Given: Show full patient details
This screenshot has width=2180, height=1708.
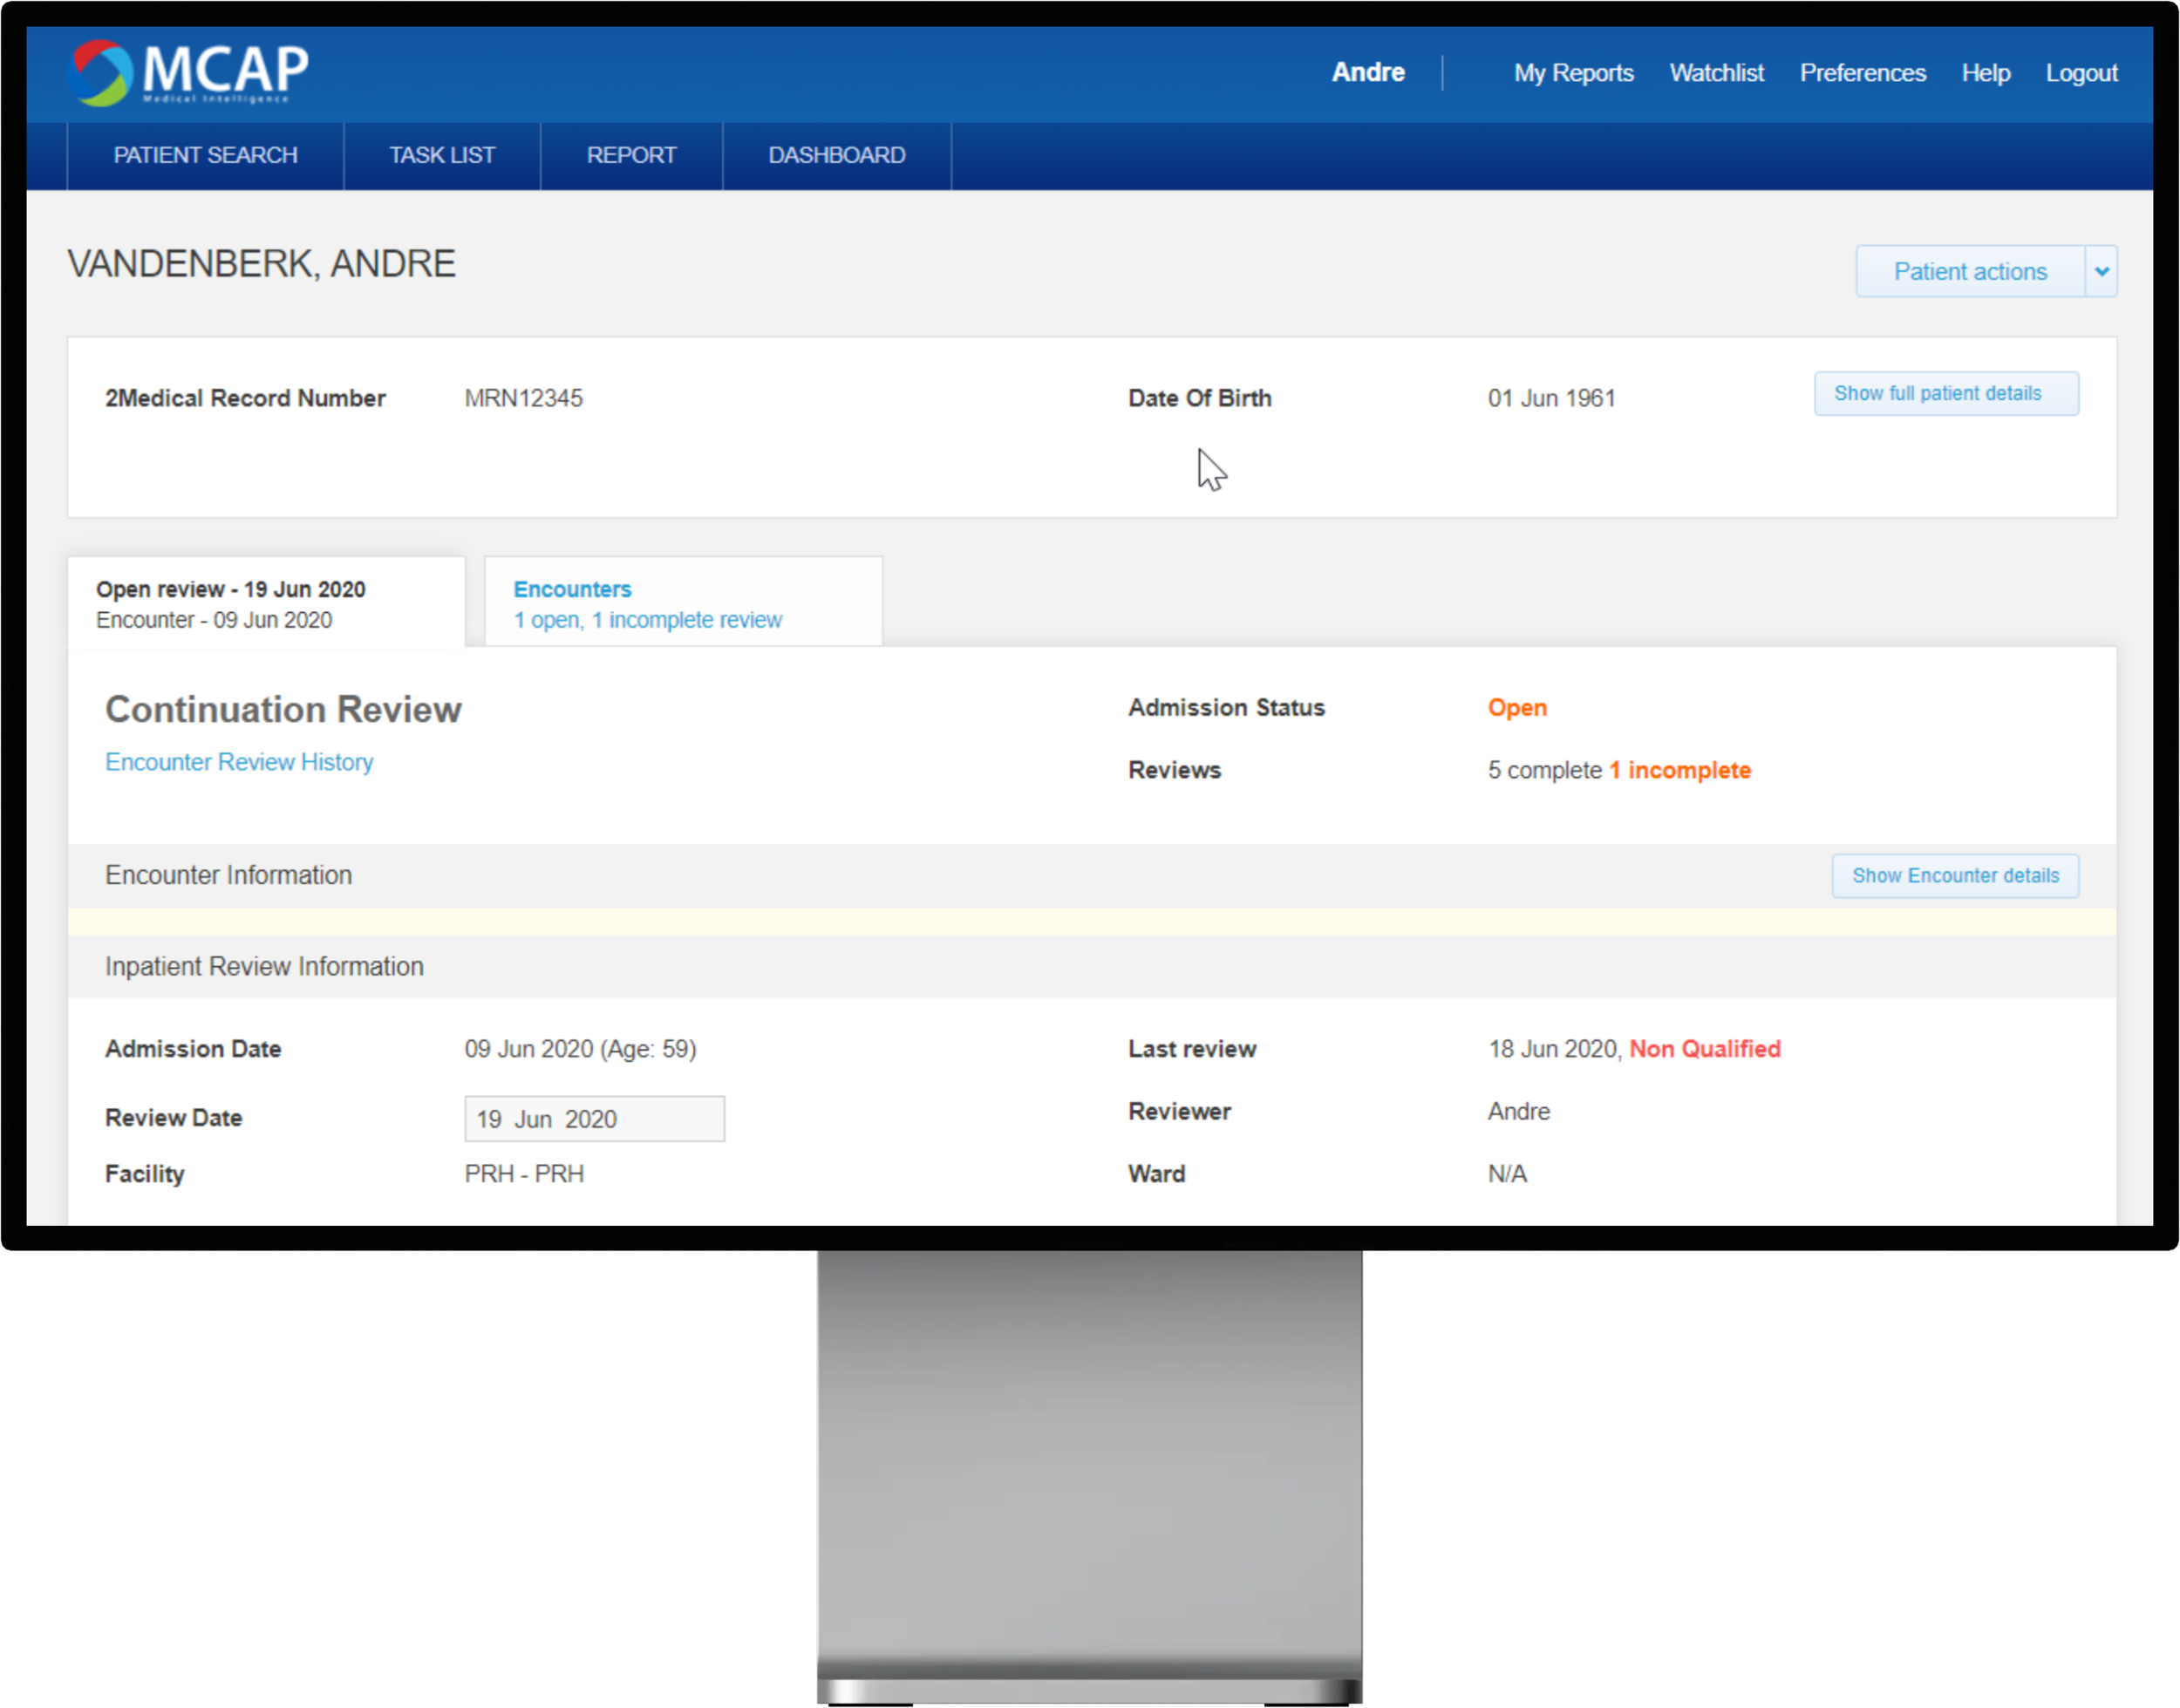Looking at the screenshot, I should (1945, 393).
